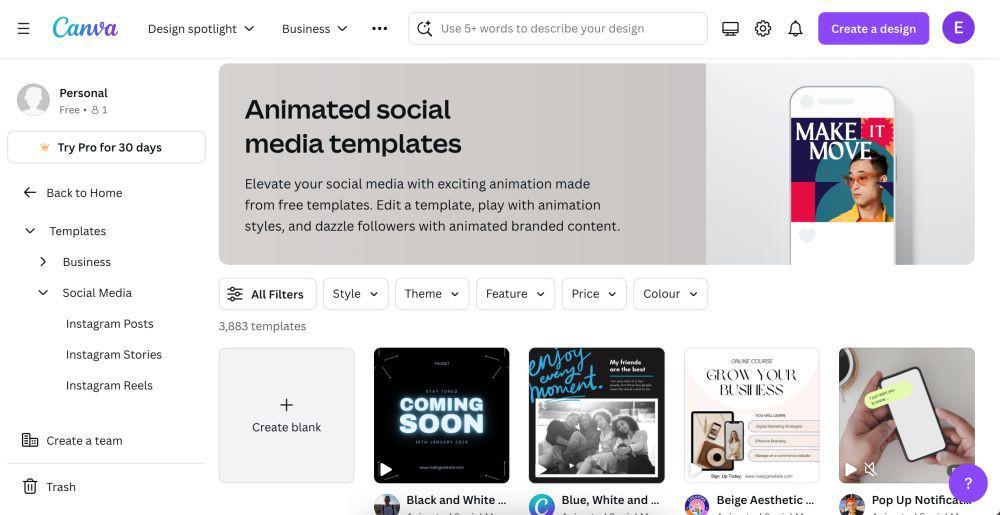Screen dimensions: 1000x515
Task: Play the Coming Soon template preview
Action: tap(386, 470)
